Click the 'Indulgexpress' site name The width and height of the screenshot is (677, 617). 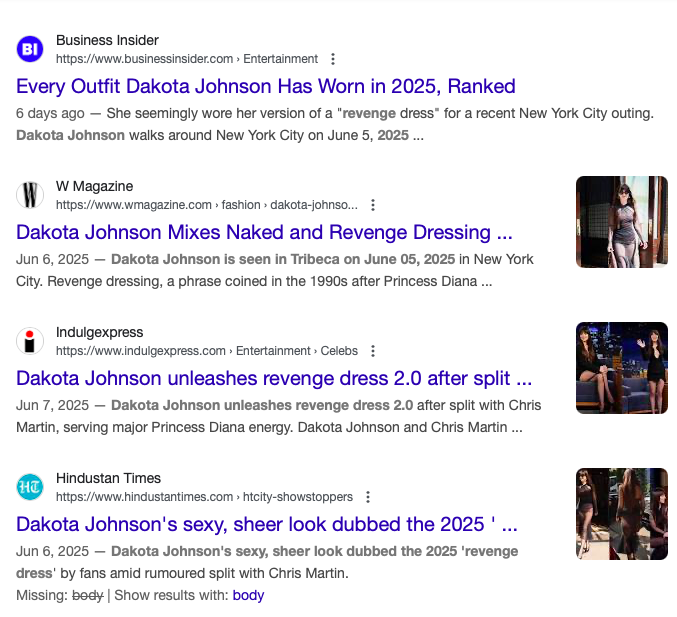click(99, 332)
